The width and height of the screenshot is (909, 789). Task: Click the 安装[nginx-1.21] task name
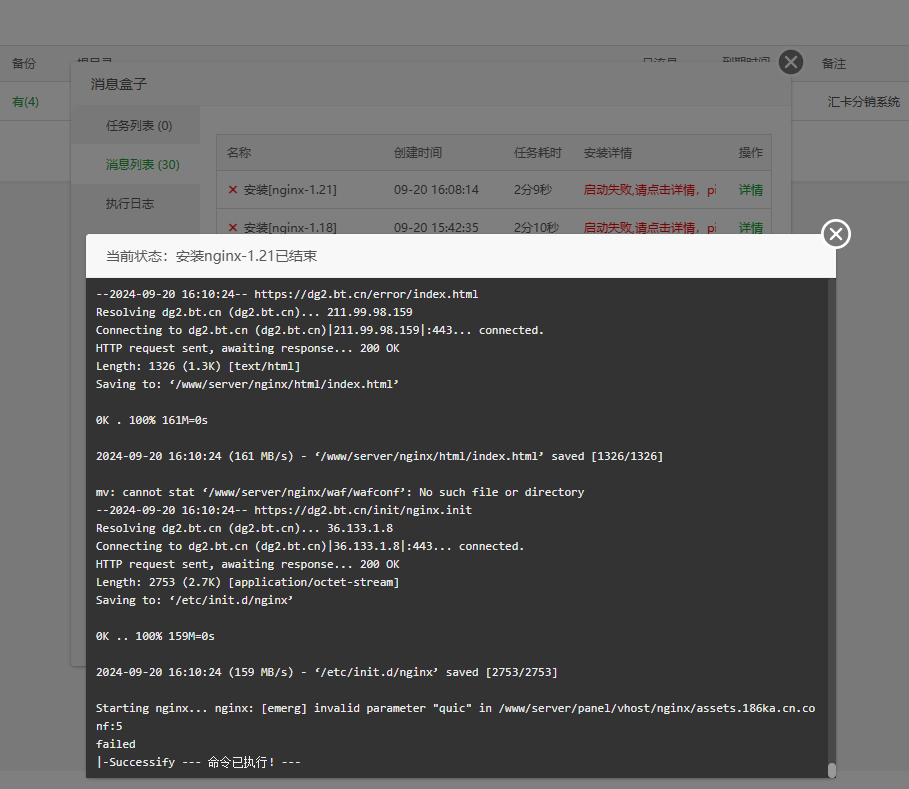(290, 190)
